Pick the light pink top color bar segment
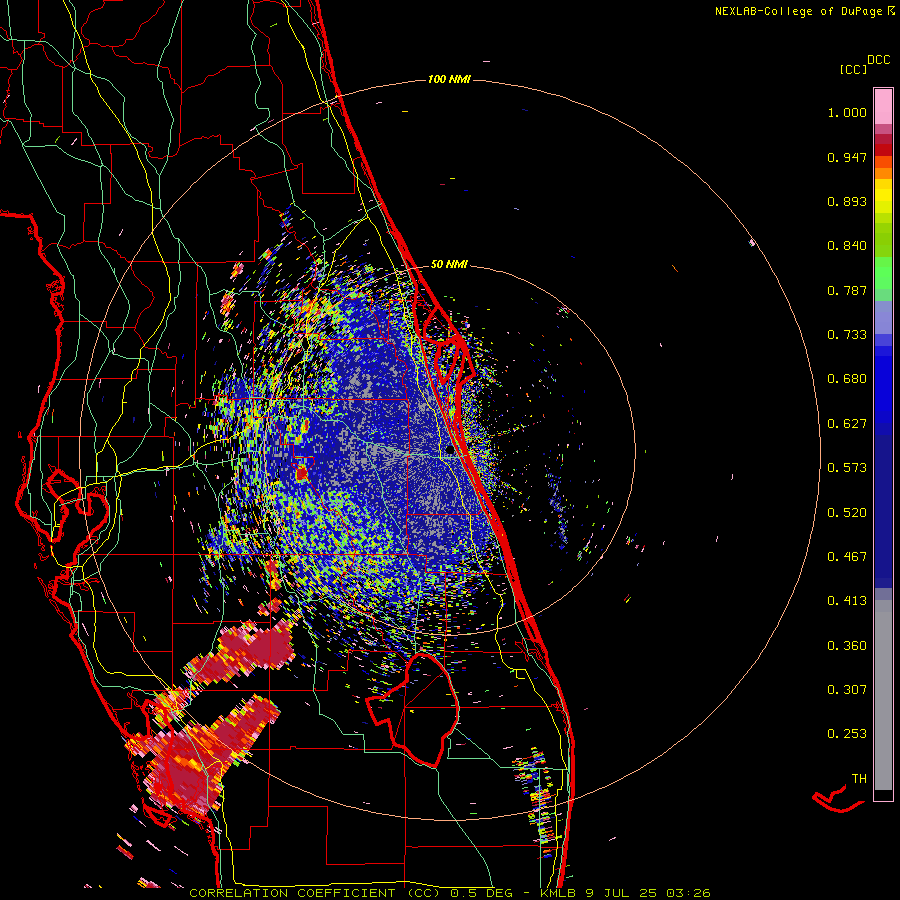 [x=883, y=107]
